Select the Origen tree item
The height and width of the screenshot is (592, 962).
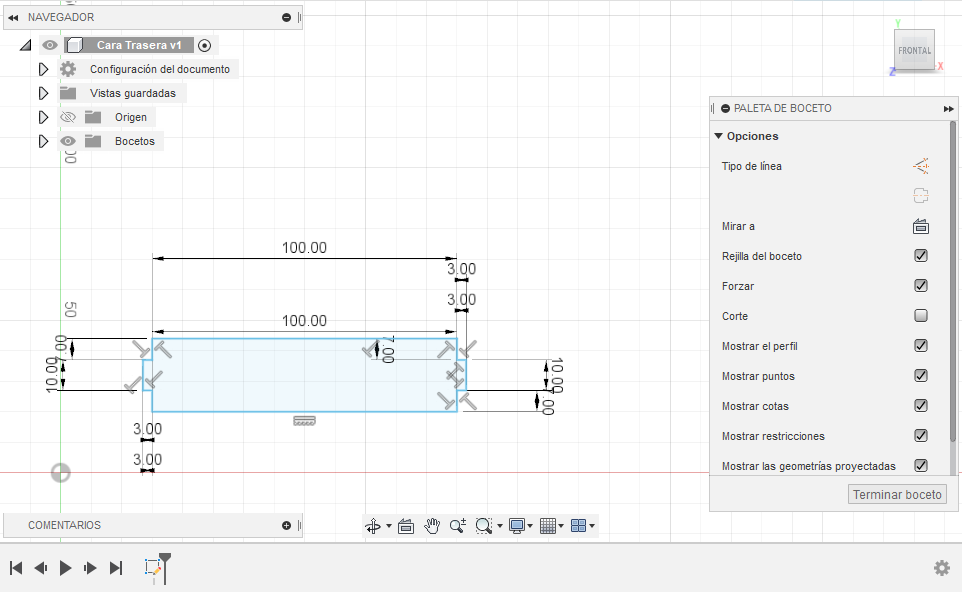(x=131, y=117)
